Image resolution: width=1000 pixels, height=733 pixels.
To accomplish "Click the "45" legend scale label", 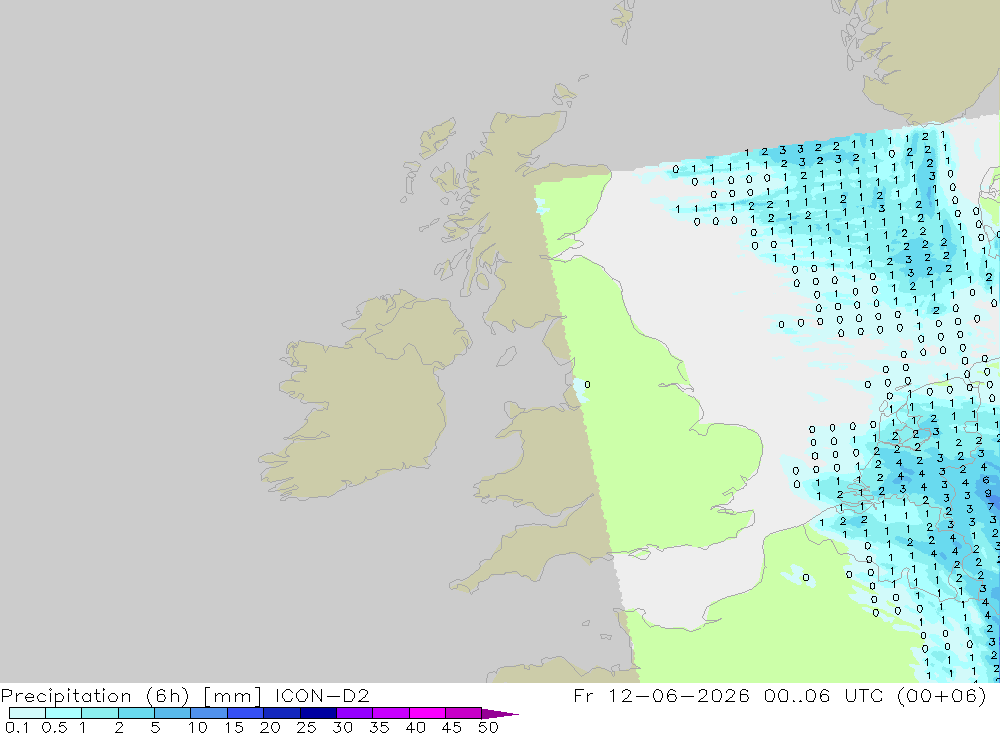I will click(452, 727).
